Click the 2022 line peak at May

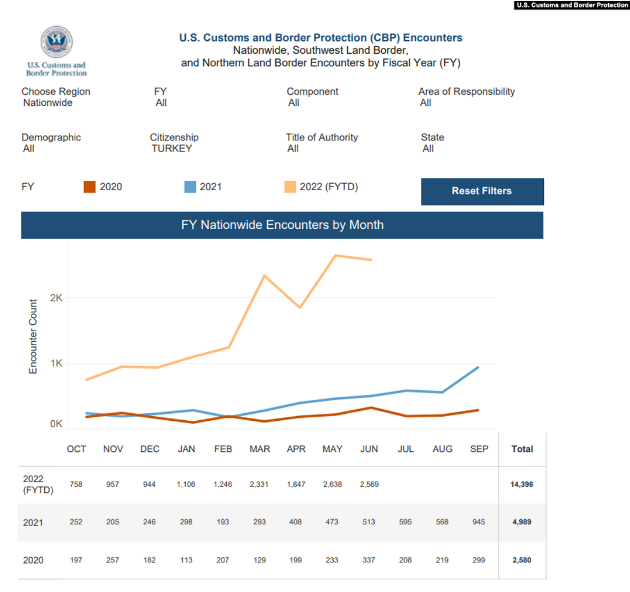[x=335, y=256]
